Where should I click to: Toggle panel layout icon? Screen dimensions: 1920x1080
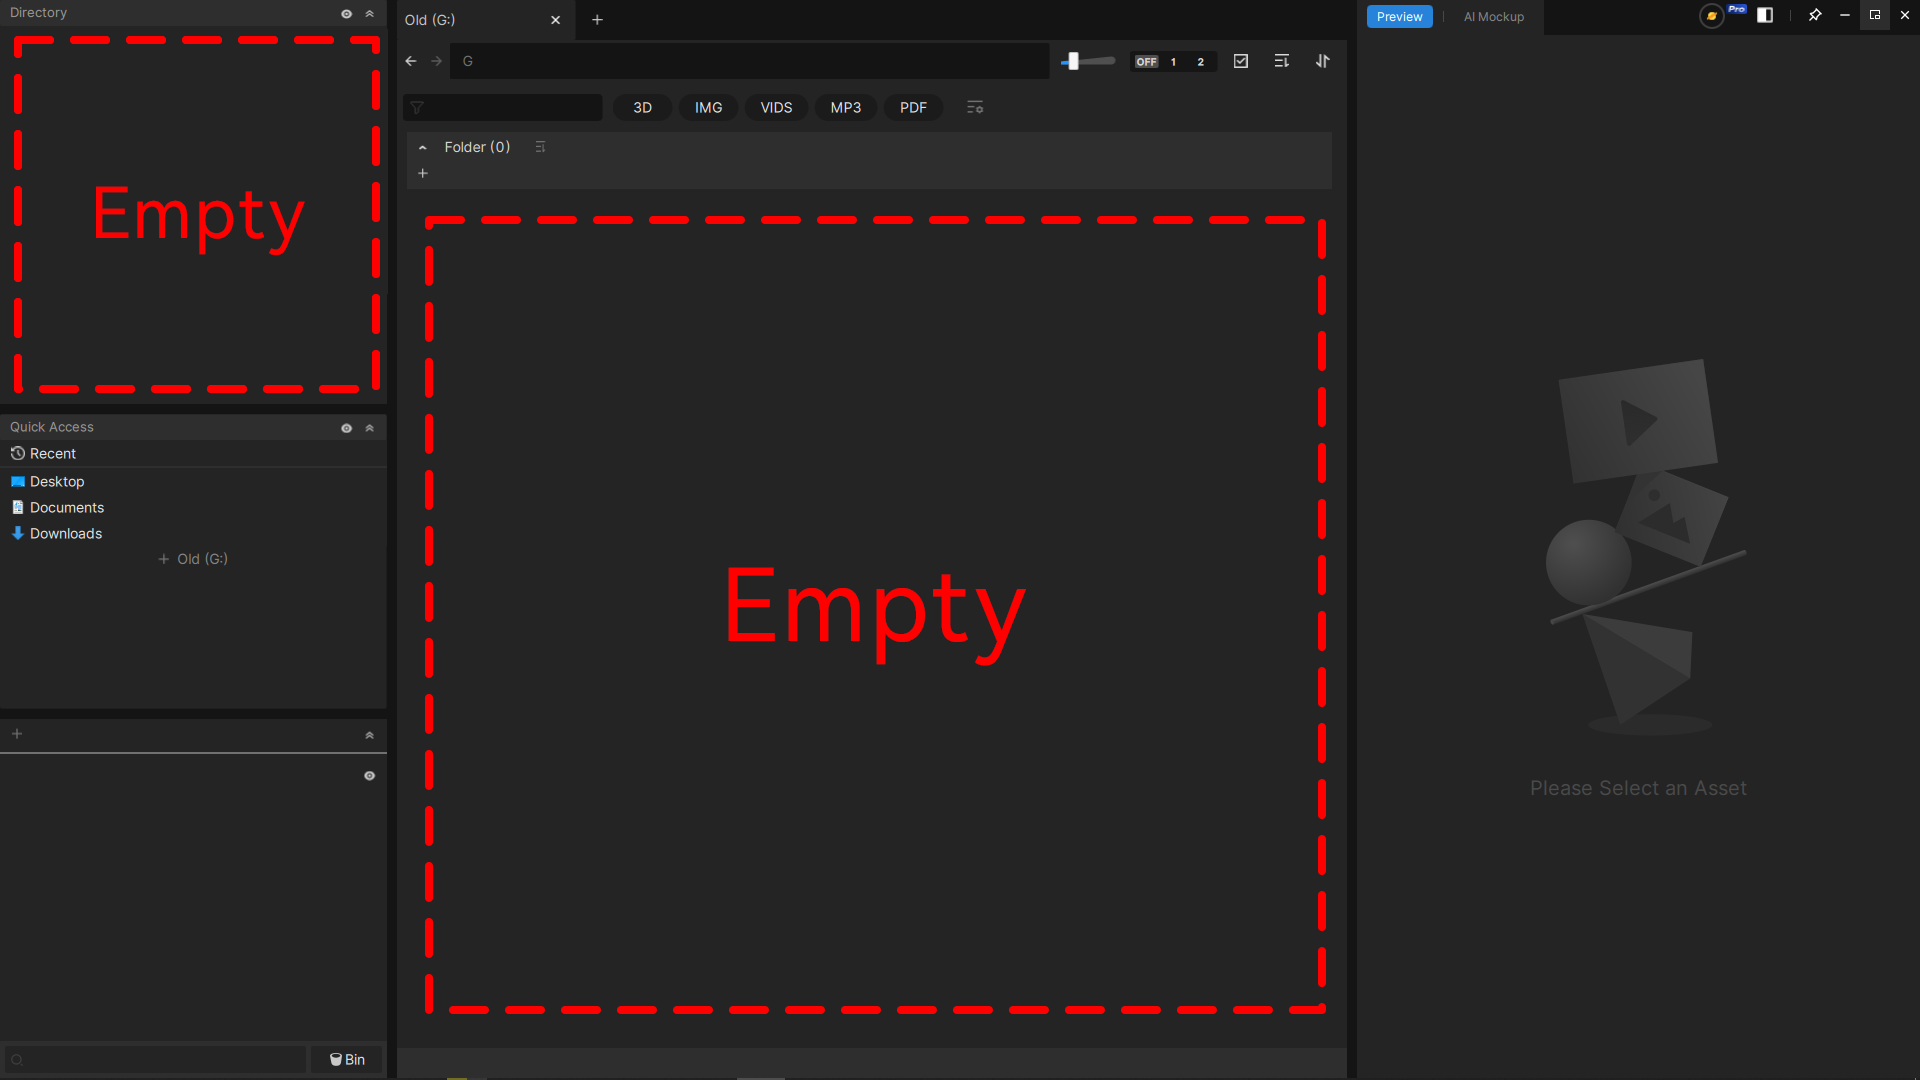tap(1765, 15)
